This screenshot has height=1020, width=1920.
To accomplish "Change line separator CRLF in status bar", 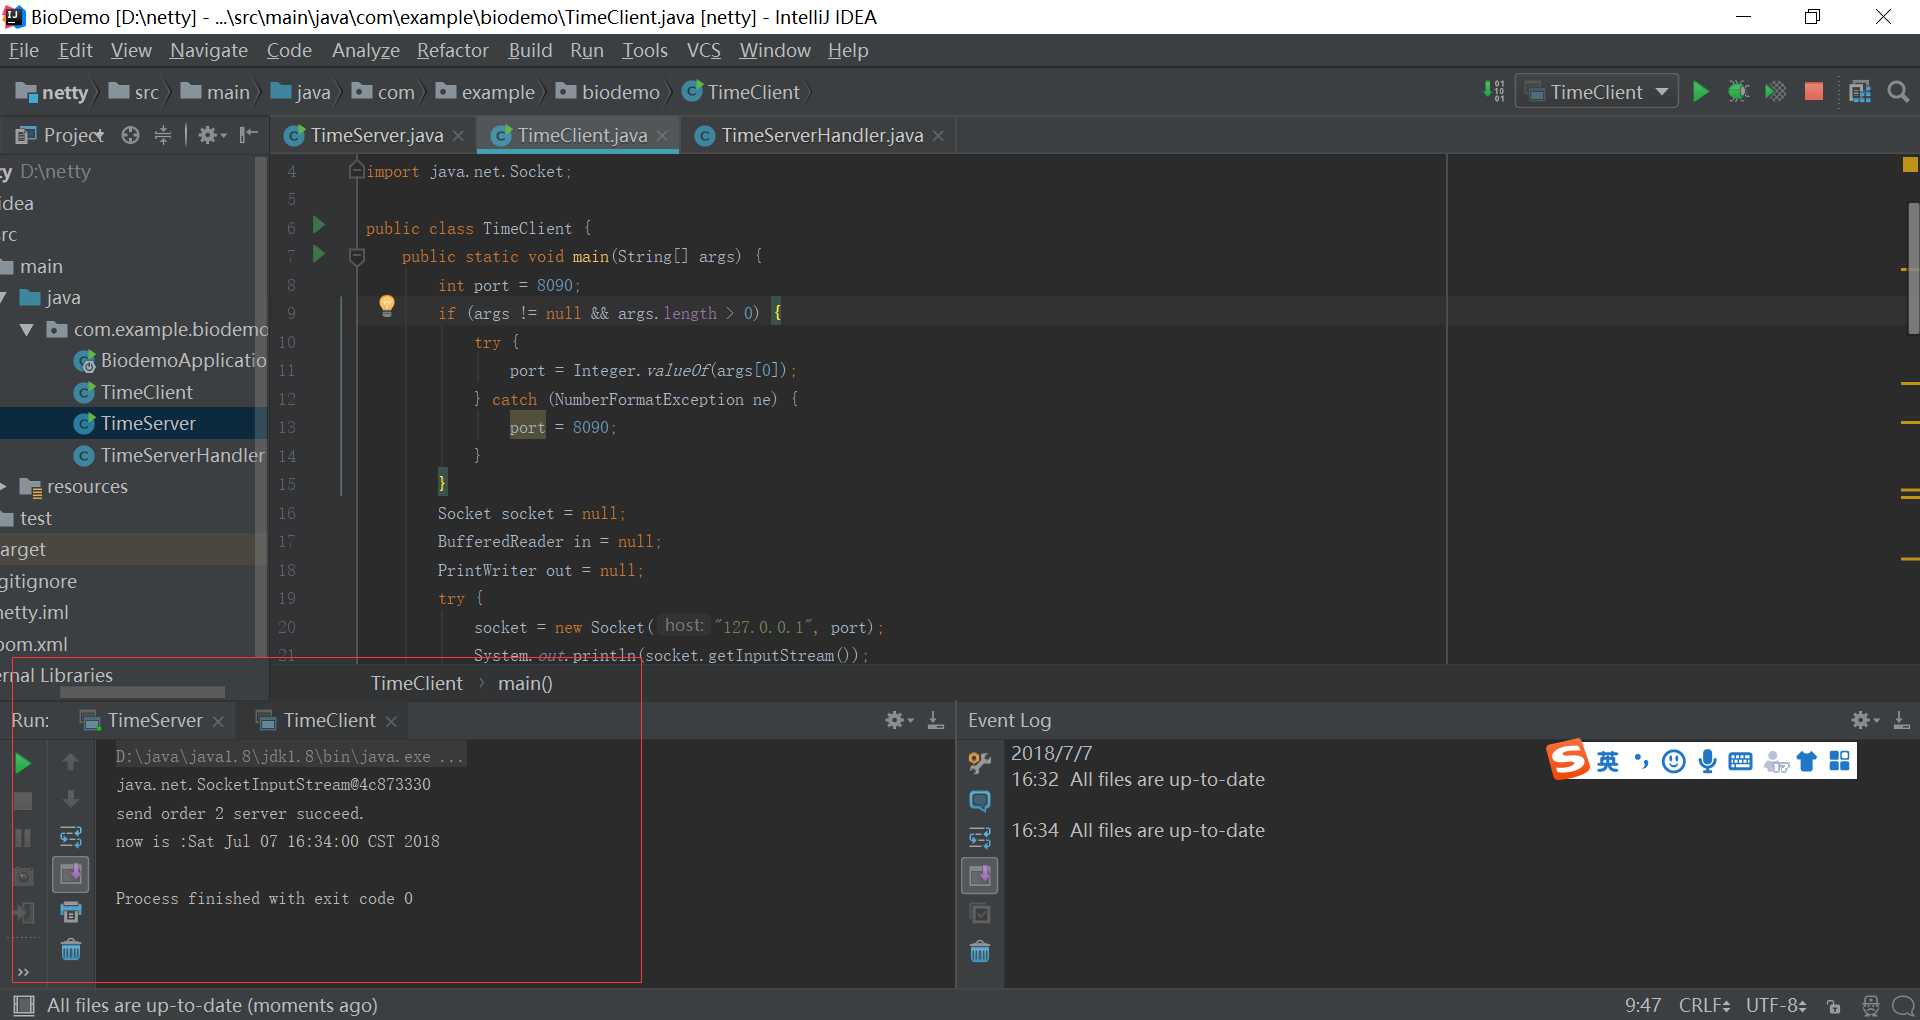I will (1704, 1005).
